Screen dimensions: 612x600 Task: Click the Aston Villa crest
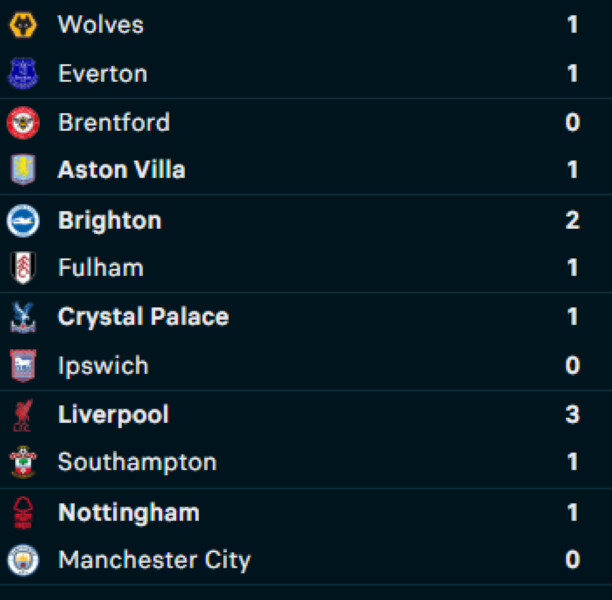tap(22, 170)
